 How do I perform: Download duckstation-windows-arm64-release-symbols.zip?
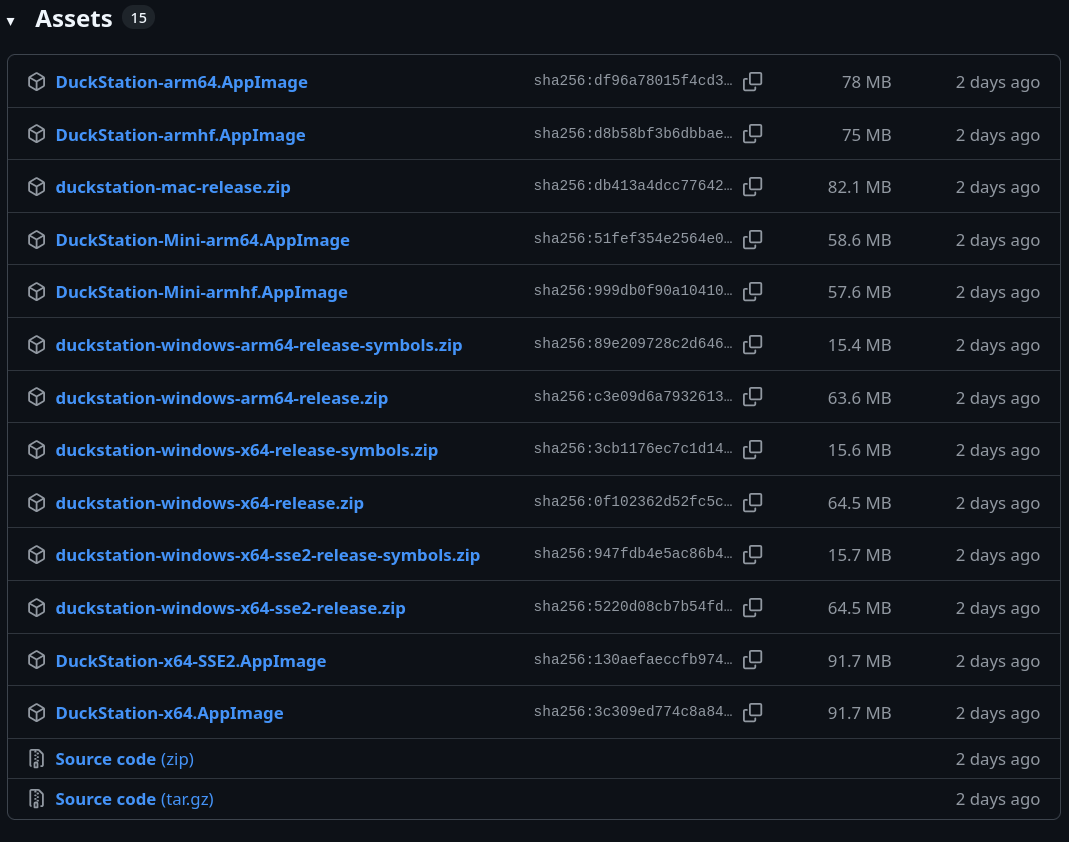pos(258,345)
